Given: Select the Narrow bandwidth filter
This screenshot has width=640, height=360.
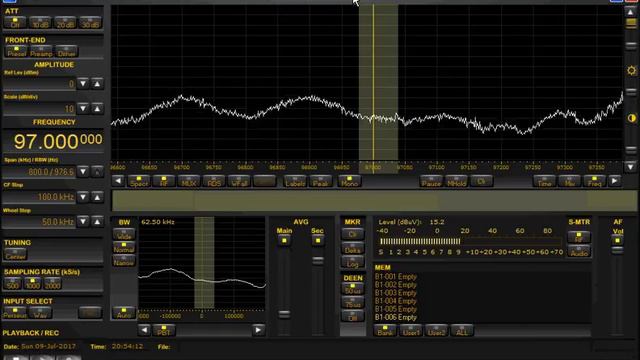Looking at the screenshot, I should click(x=124, y=261).
